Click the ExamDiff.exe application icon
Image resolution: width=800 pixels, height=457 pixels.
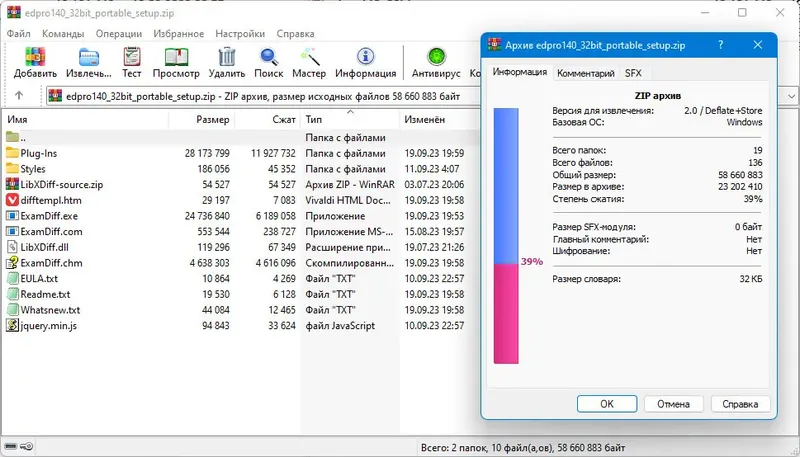point(12,216)
